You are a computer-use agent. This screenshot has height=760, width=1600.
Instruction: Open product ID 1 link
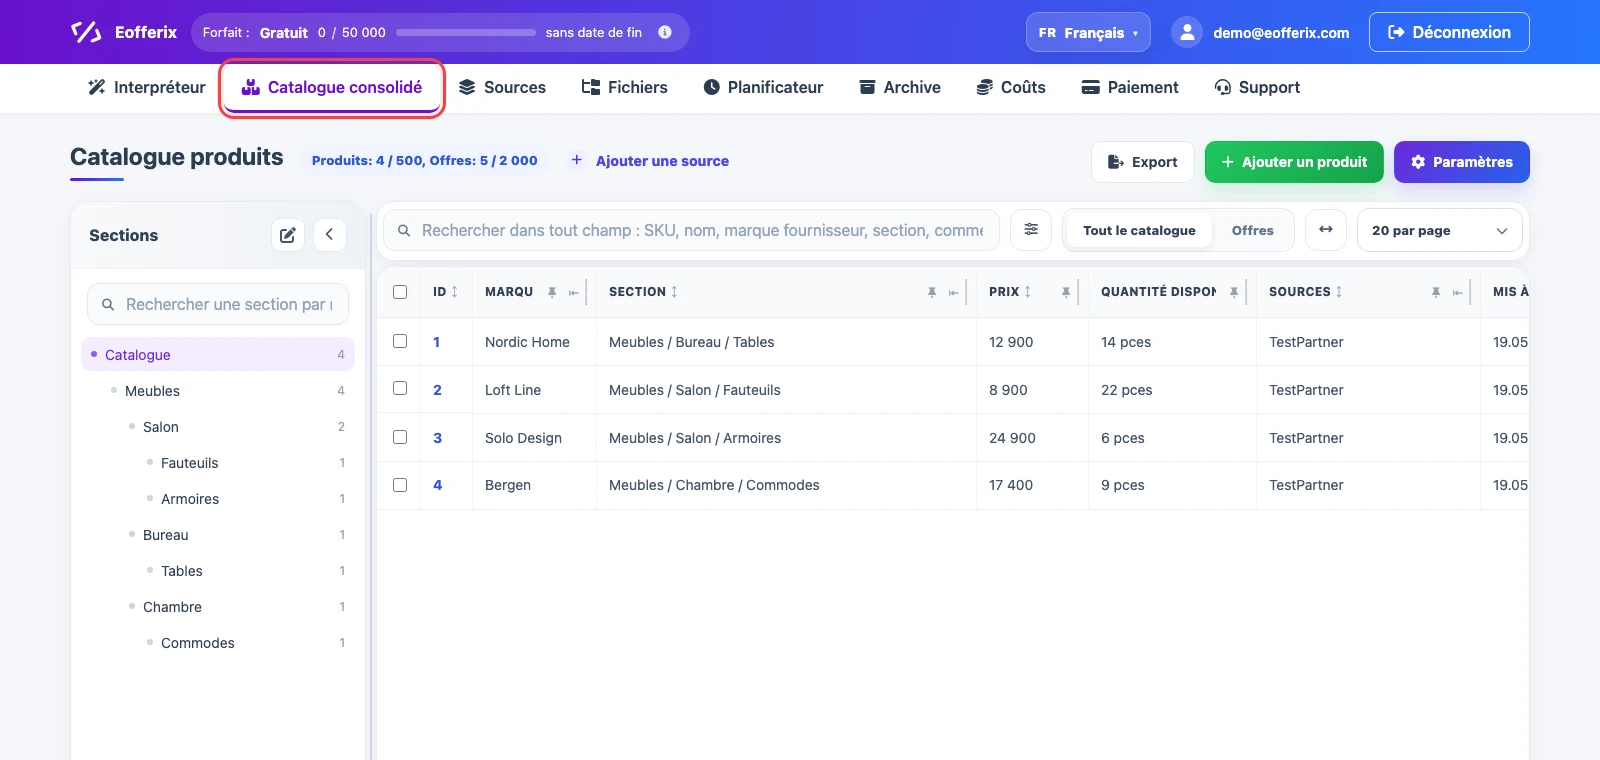[437, 342]
